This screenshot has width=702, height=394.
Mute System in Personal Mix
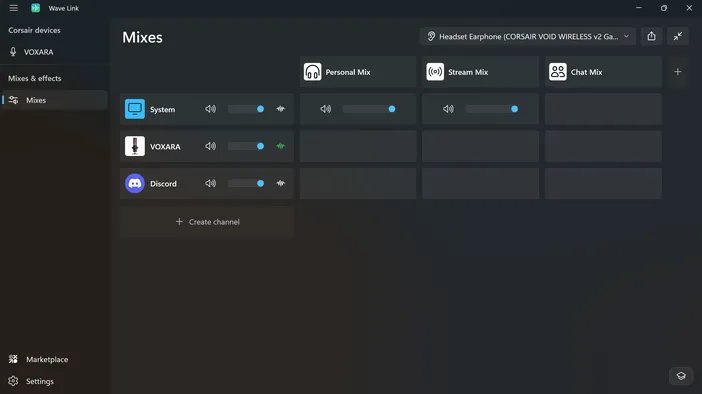[325, 109]
